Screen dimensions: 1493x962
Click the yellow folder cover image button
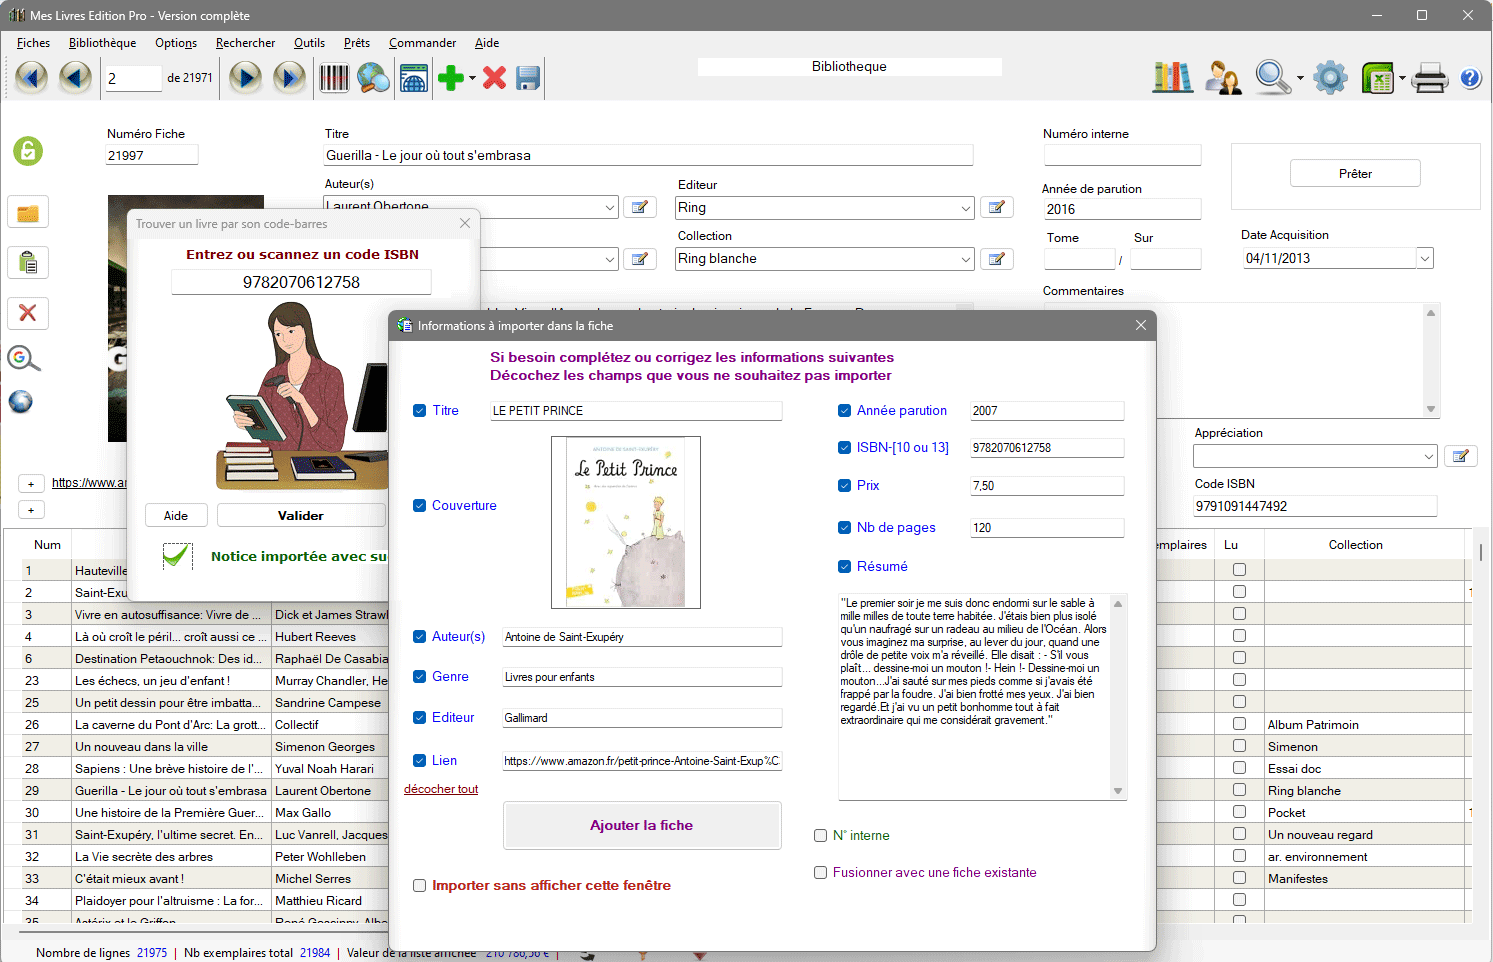pos(28,212)
